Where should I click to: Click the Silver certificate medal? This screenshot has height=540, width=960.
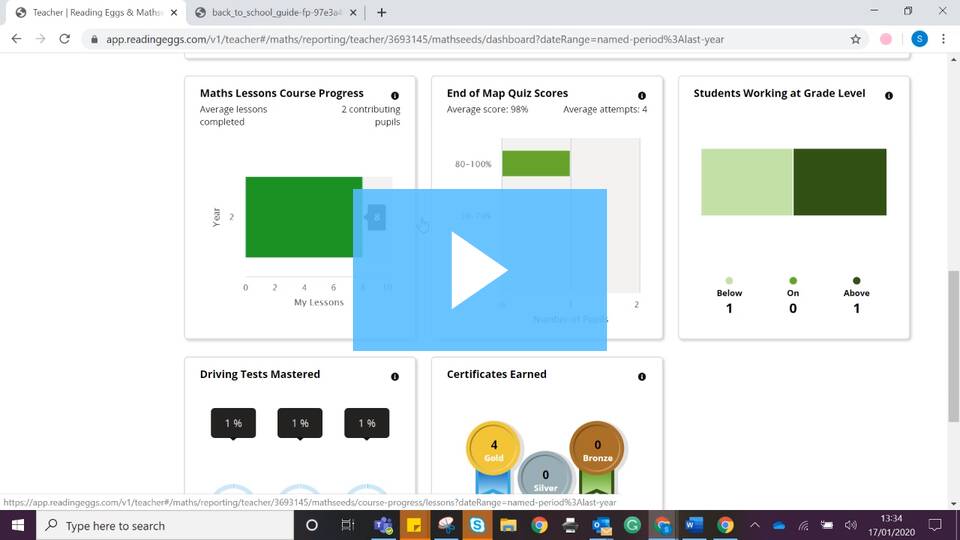[545, 474]
